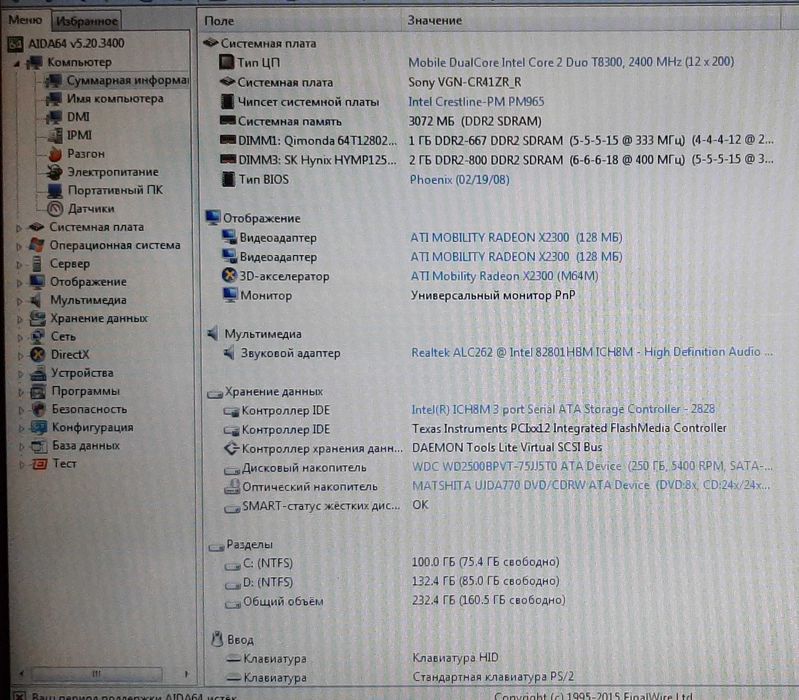The image size is (799, 700).
Task: Open ATI Mobility Radeon X2300 (M64M) link
Action: [504, 276]
